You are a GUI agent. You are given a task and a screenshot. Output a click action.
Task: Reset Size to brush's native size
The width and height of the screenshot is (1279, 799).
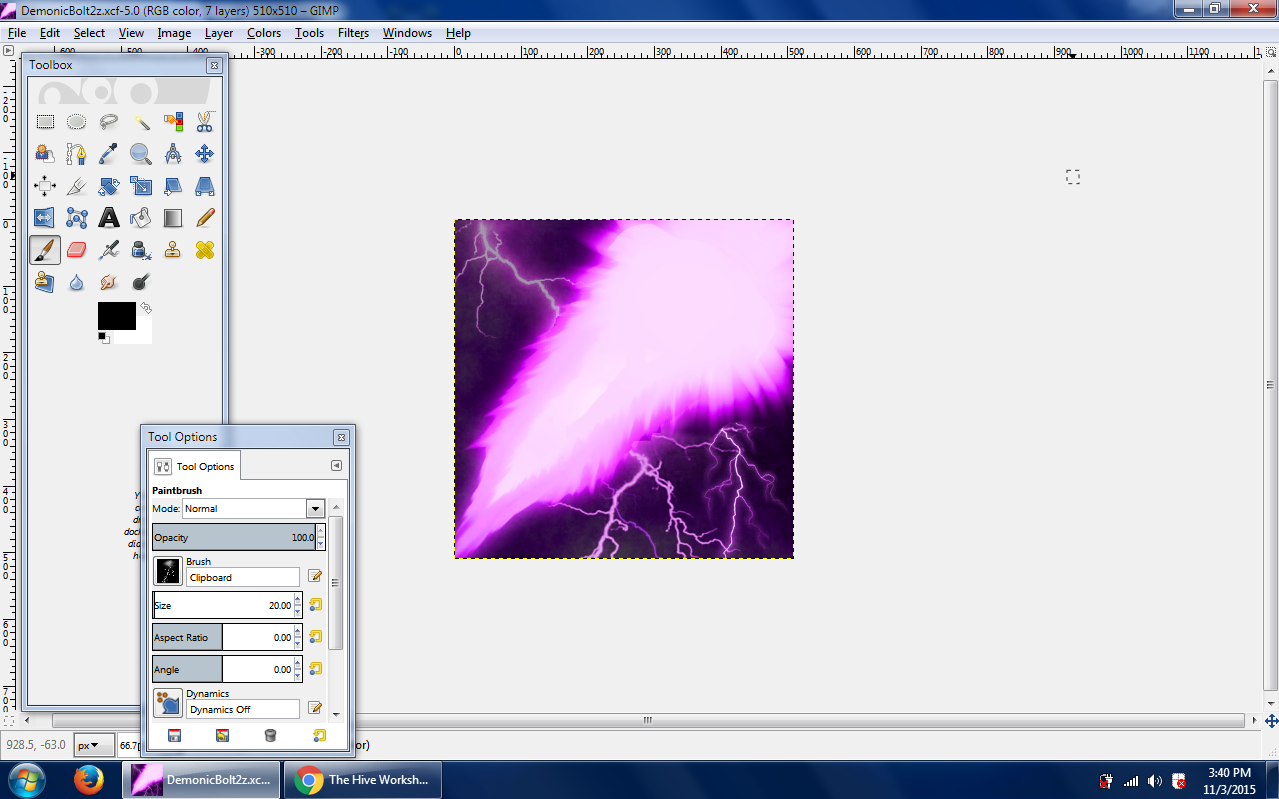click(x=315, y=605)
